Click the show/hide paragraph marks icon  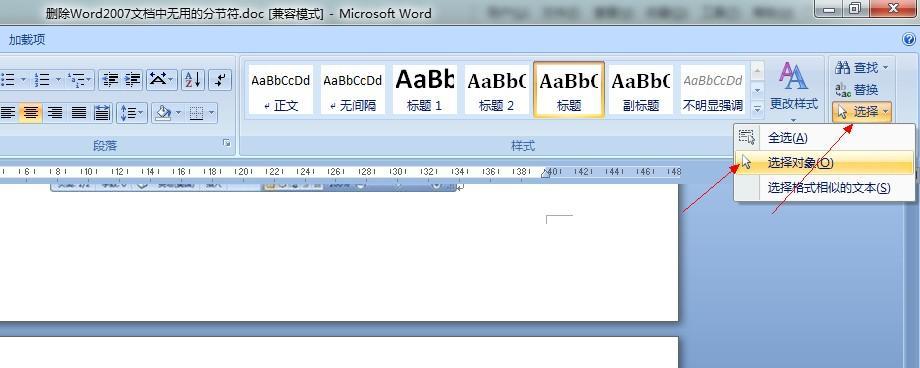pos(220,80)
